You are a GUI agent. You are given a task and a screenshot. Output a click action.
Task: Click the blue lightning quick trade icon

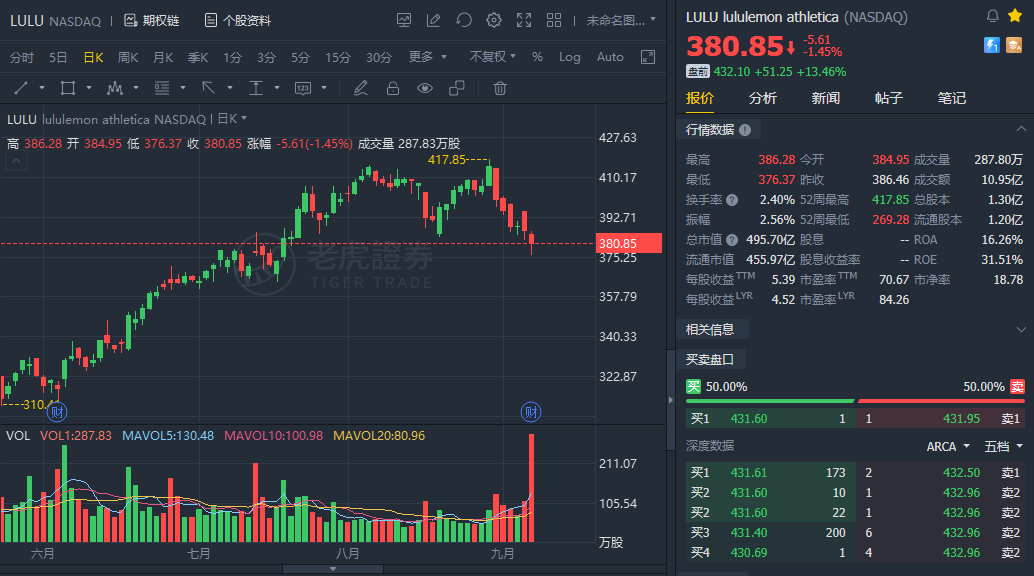pyautogui.click(x=991, y=45)
